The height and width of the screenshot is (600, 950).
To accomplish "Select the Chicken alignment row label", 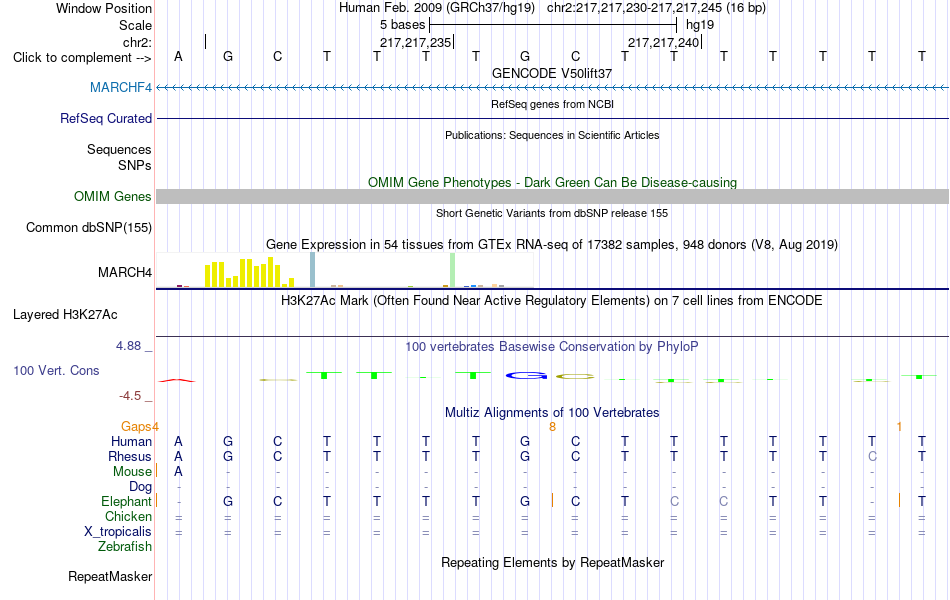I will pos(128,516).
